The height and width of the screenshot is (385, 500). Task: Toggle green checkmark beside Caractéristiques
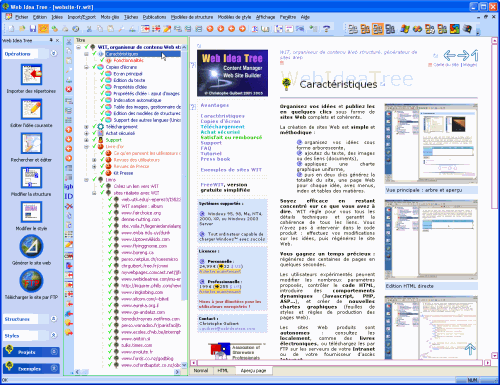[94, 53]
